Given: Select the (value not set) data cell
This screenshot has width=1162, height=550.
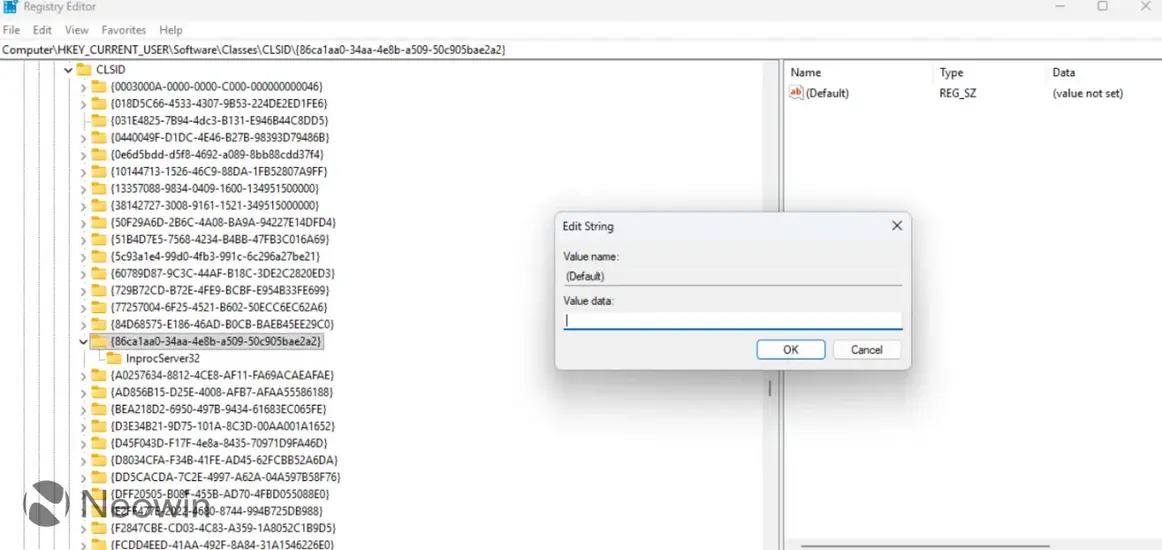Looking at the screenshot, I should (x=1087, y=93).
